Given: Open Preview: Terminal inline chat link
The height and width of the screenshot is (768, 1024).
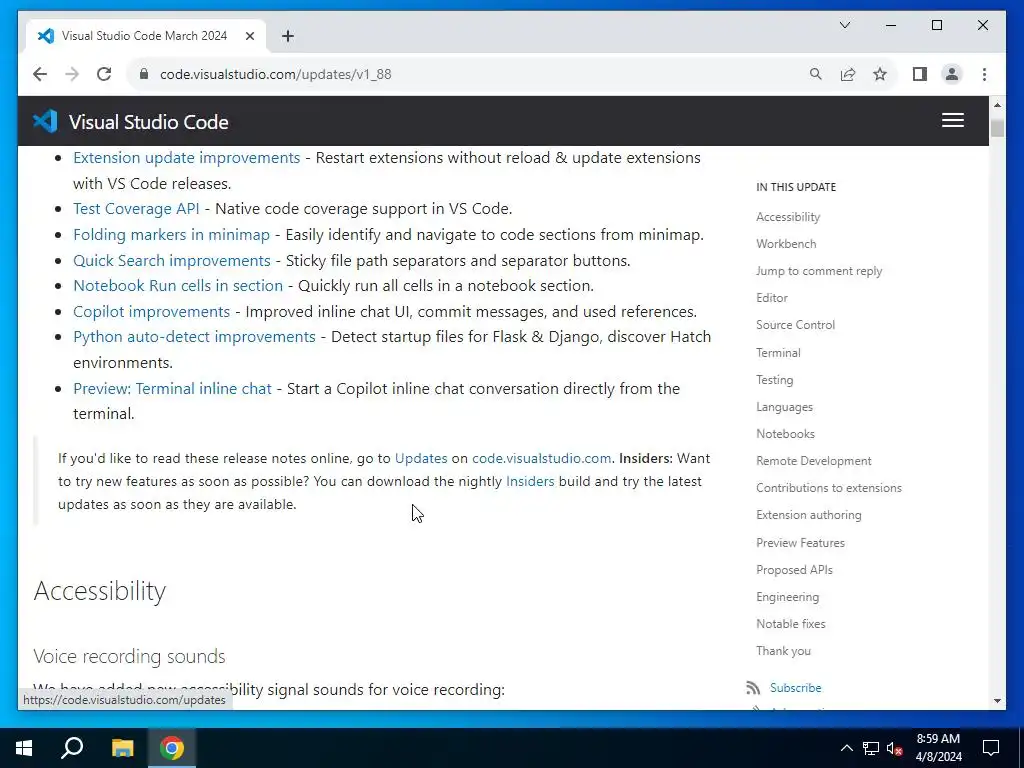Looking at the screenshot, I should tap(172, 388).
